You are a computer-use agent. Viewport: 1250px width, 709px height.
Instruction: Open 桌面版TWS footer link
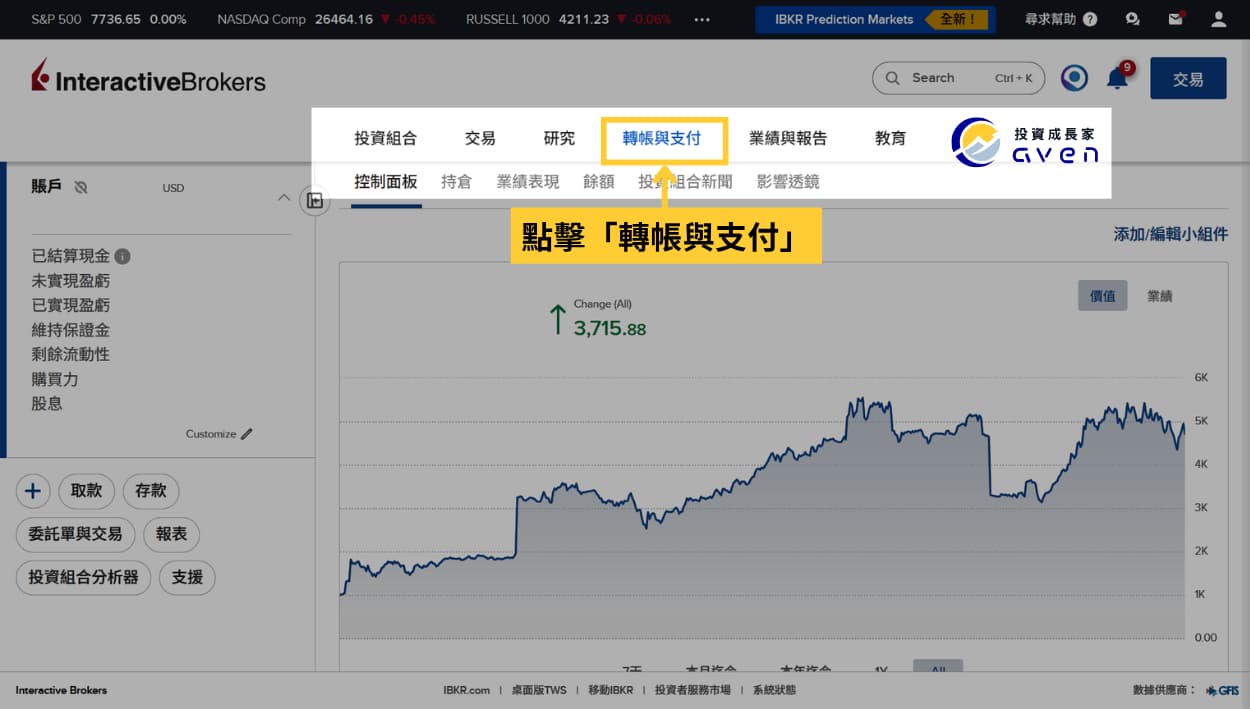point(539,690)
